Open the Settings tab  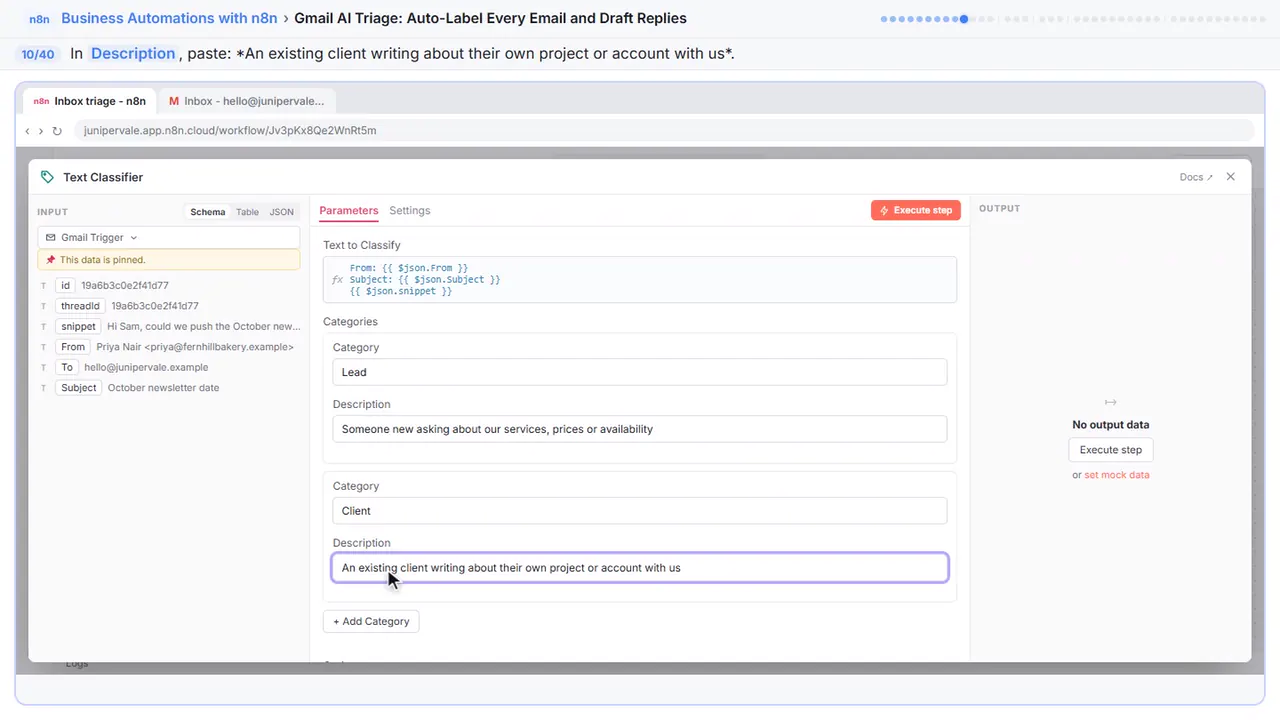[410, 211]
